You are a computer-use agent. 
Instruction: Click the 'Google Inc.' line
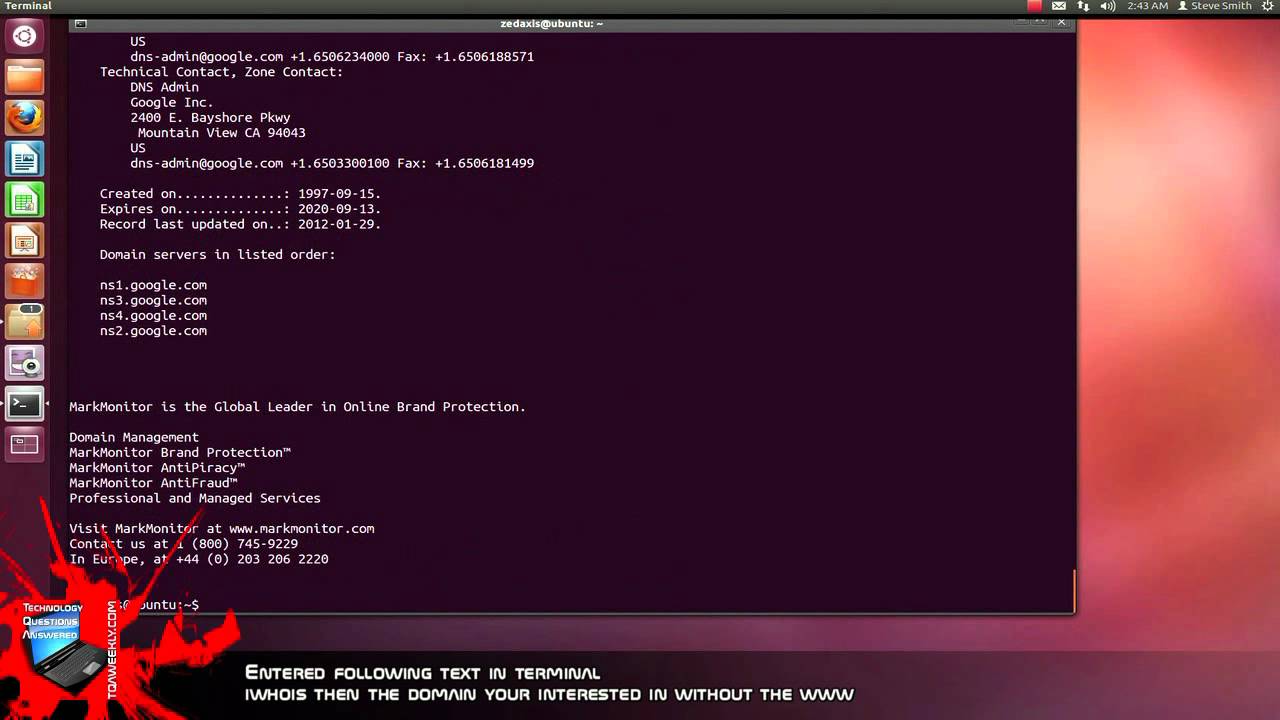pos(172,102)
